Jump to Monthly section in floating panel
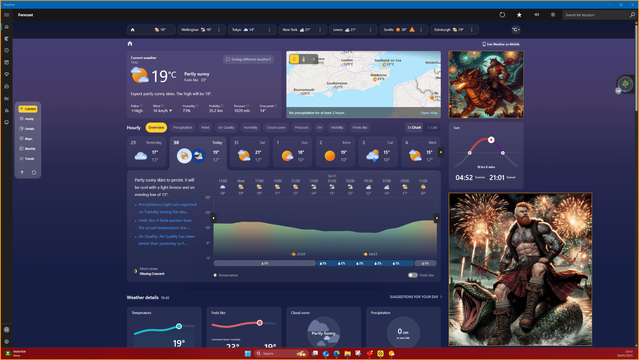639x360 pixels. pos(27,149)
